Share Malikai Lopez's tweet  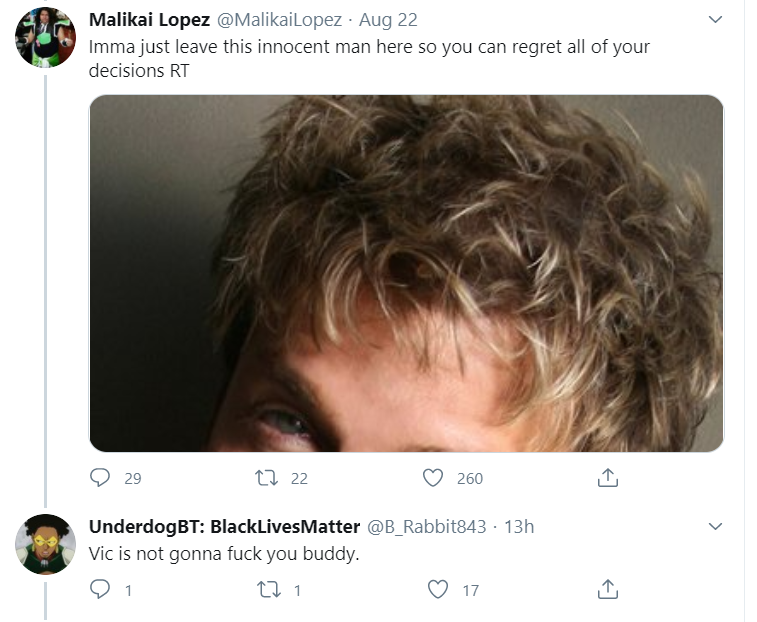pyautogui.click(x=608, y=478)
